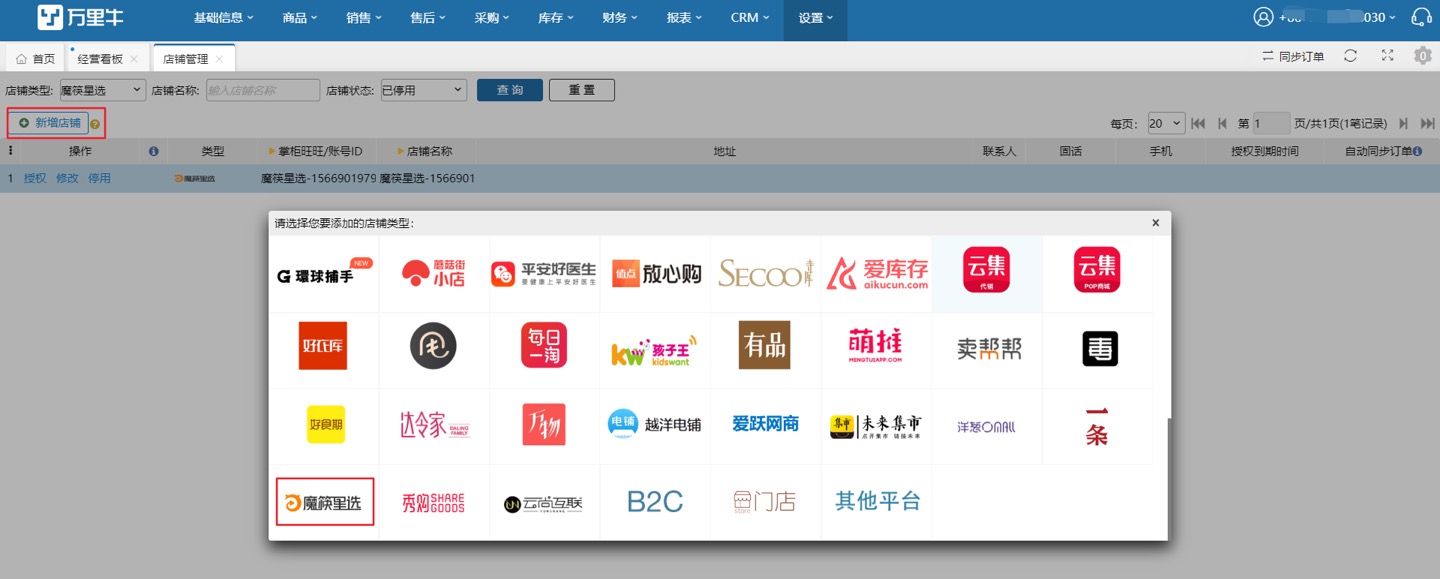Open the per-page count dropdown
The height and width of the screenshot is (579, 1440).
pos(1166,123)
